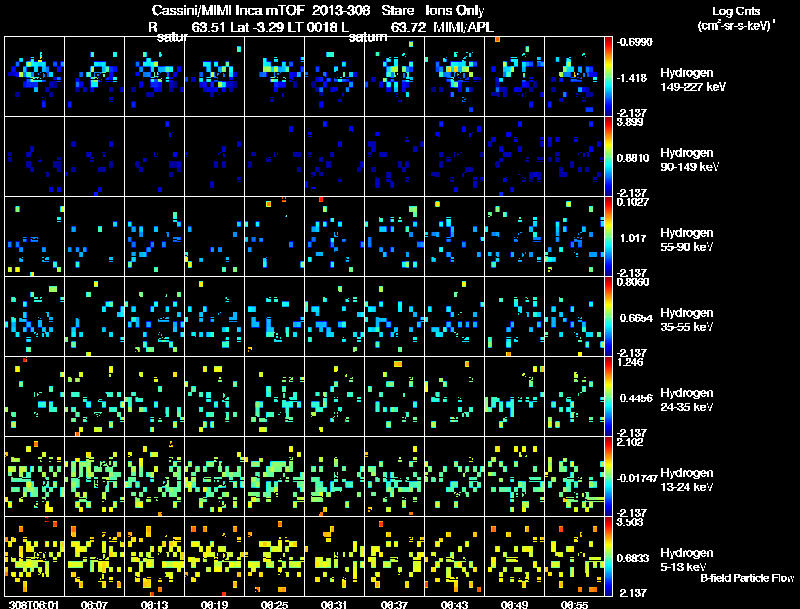Click the '06:49' time label

coord(514,604)
